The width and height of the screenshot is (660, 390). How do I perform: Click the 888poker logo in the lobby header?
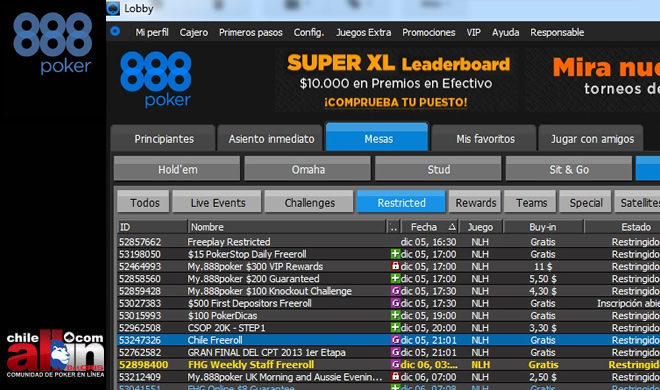click(x=156, y=80)
